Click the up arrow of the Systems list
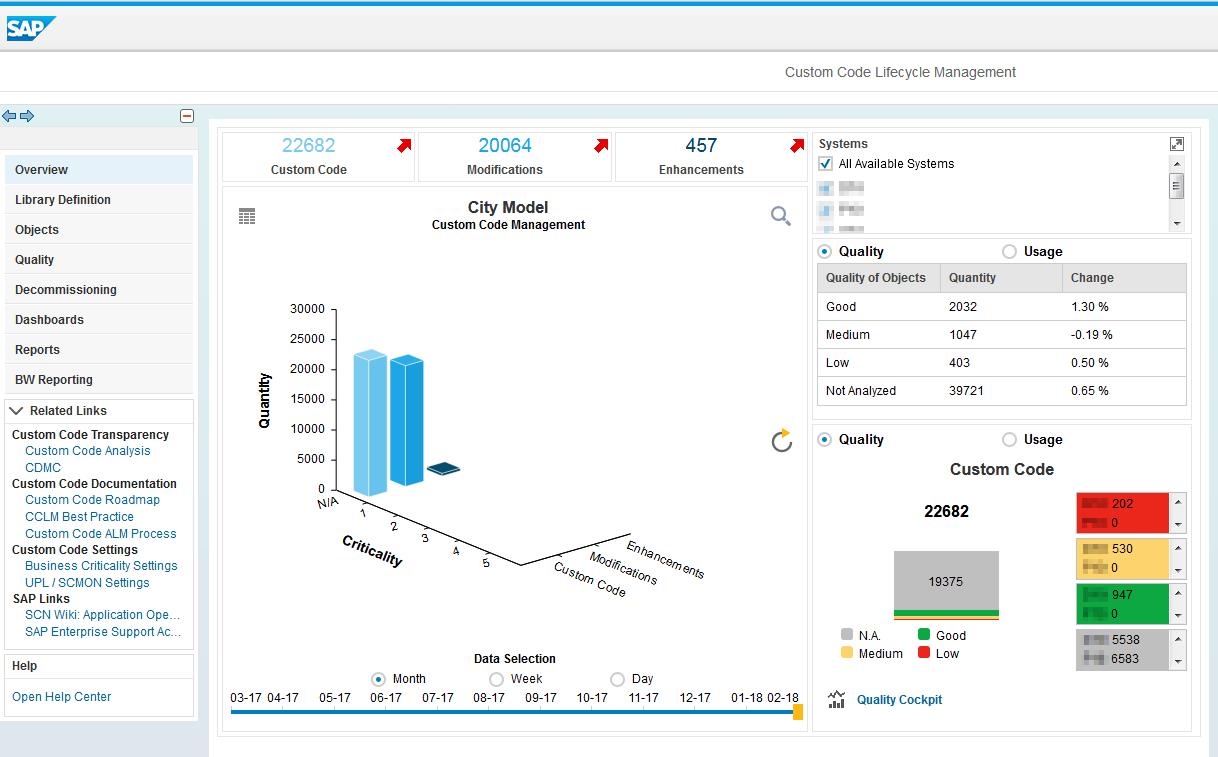 click(x=1177, y=164)
